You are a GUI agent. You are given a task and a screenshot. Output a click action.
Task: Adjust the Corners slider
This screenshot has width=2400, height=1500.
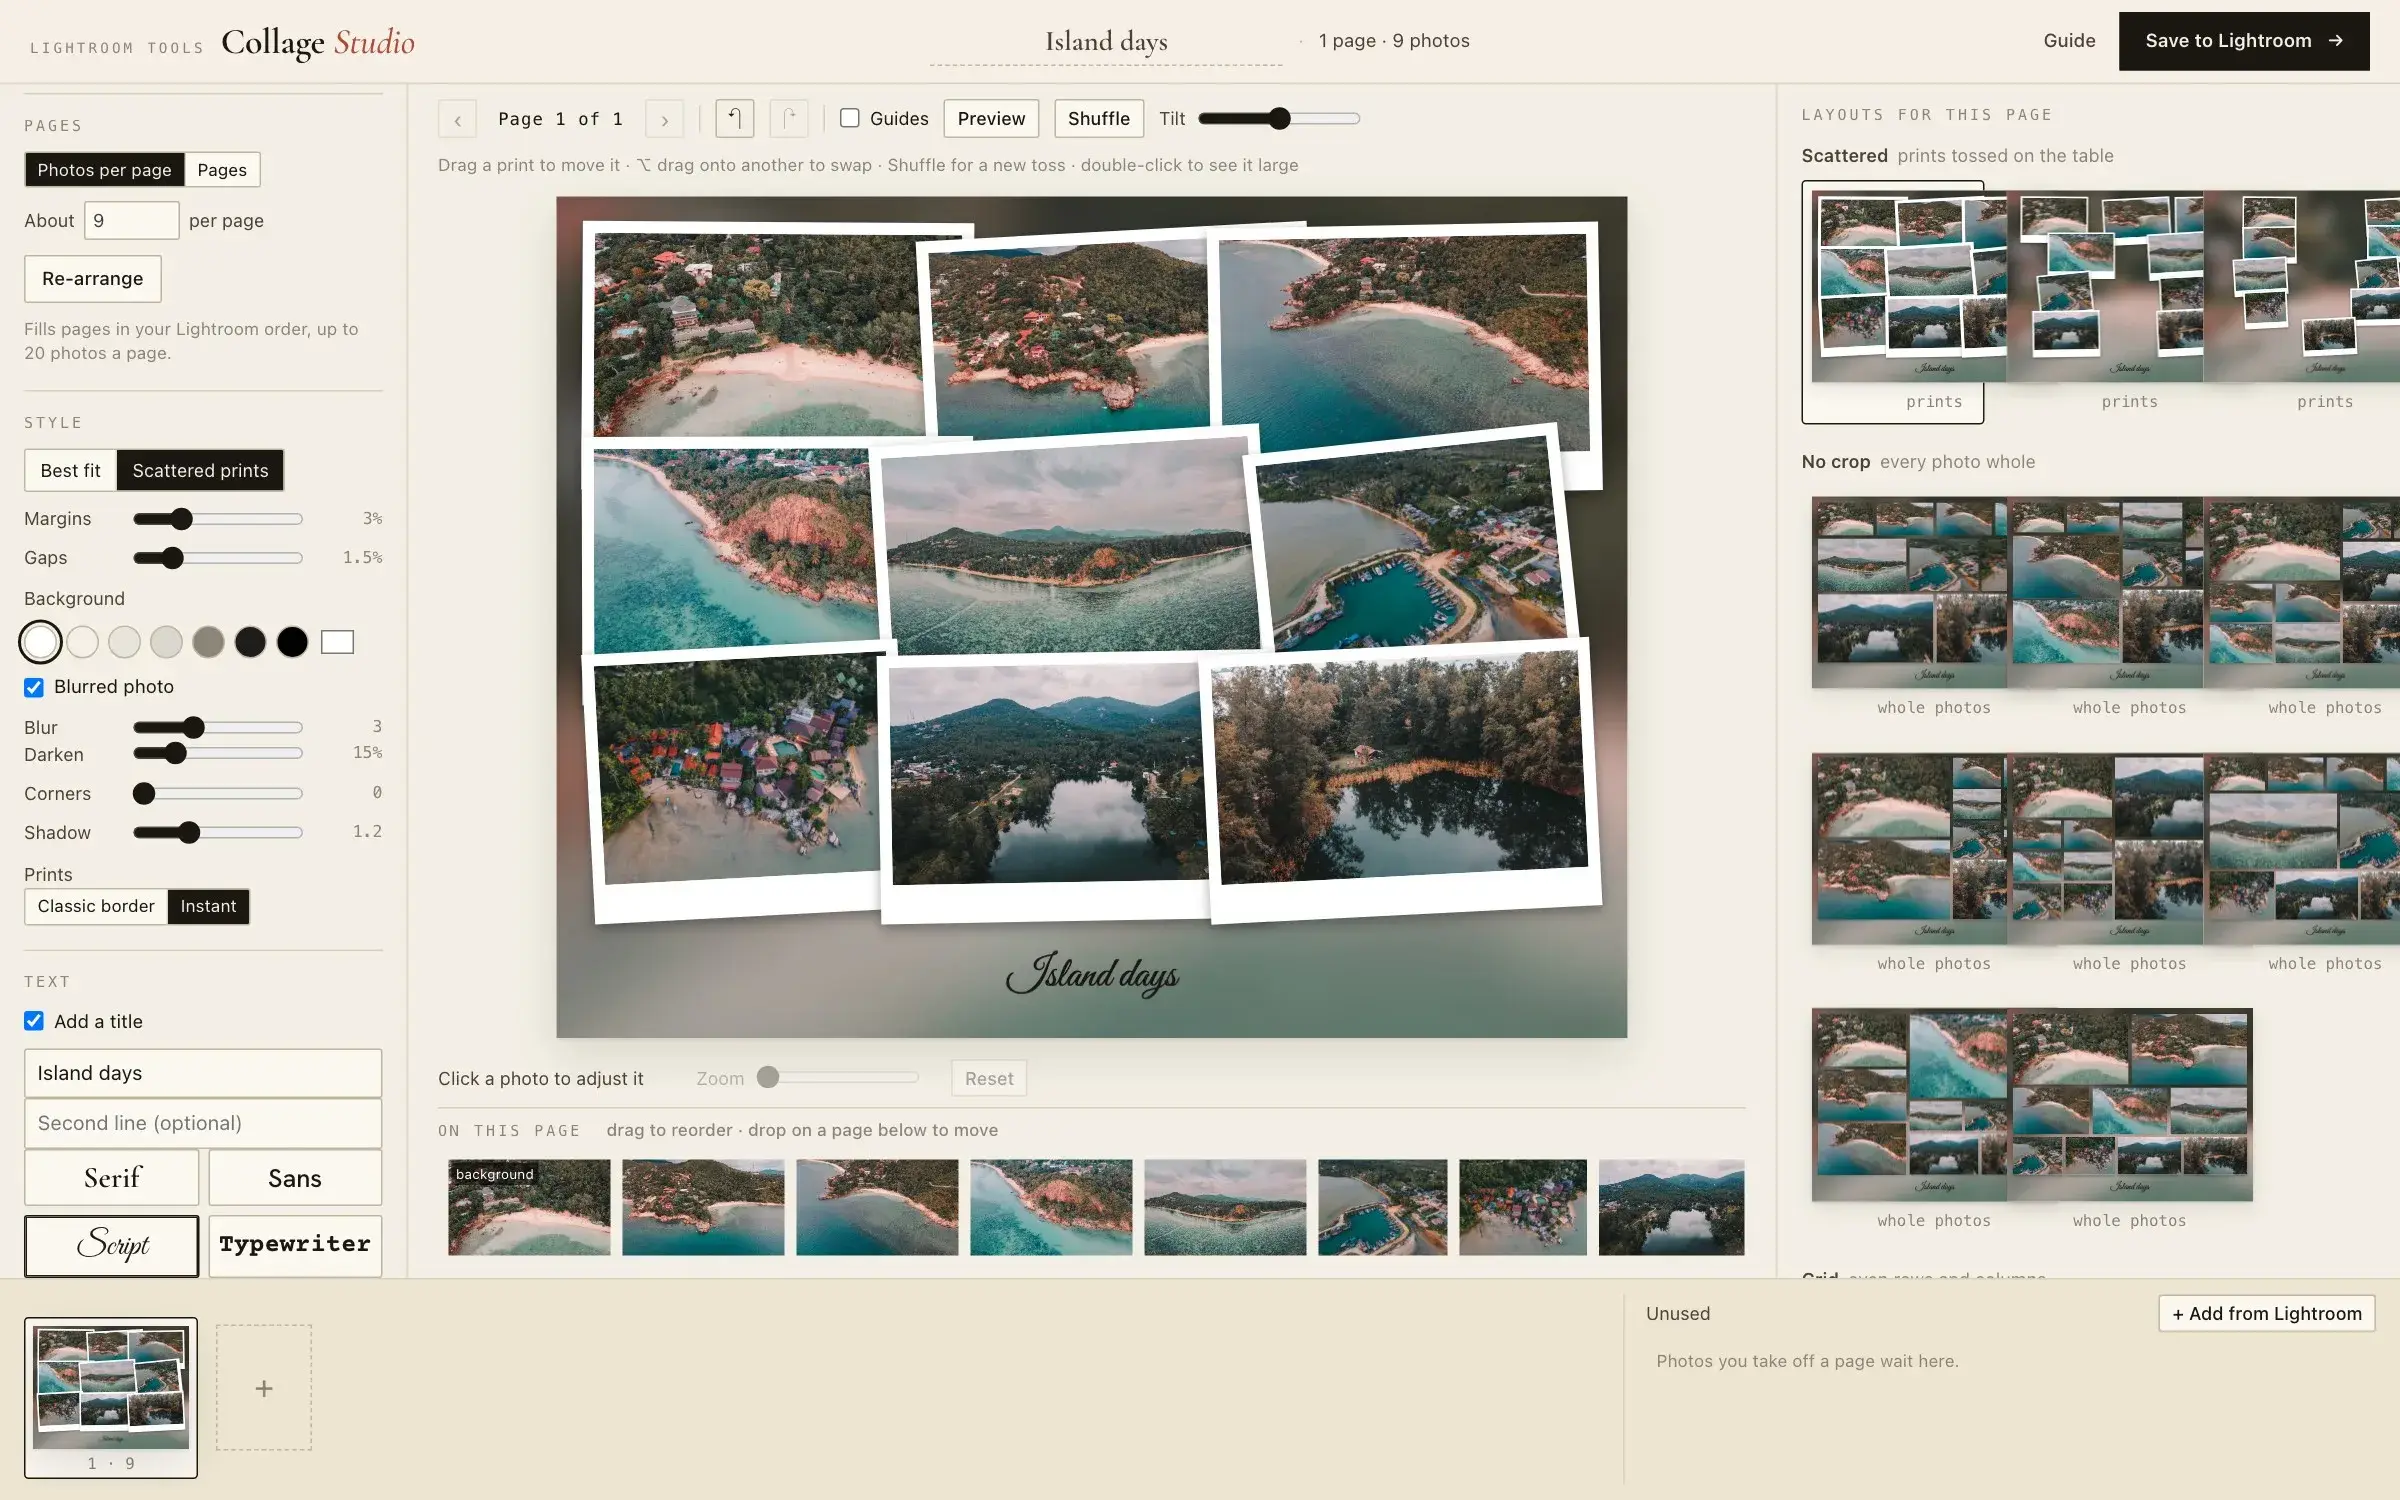tap(218, 793)
